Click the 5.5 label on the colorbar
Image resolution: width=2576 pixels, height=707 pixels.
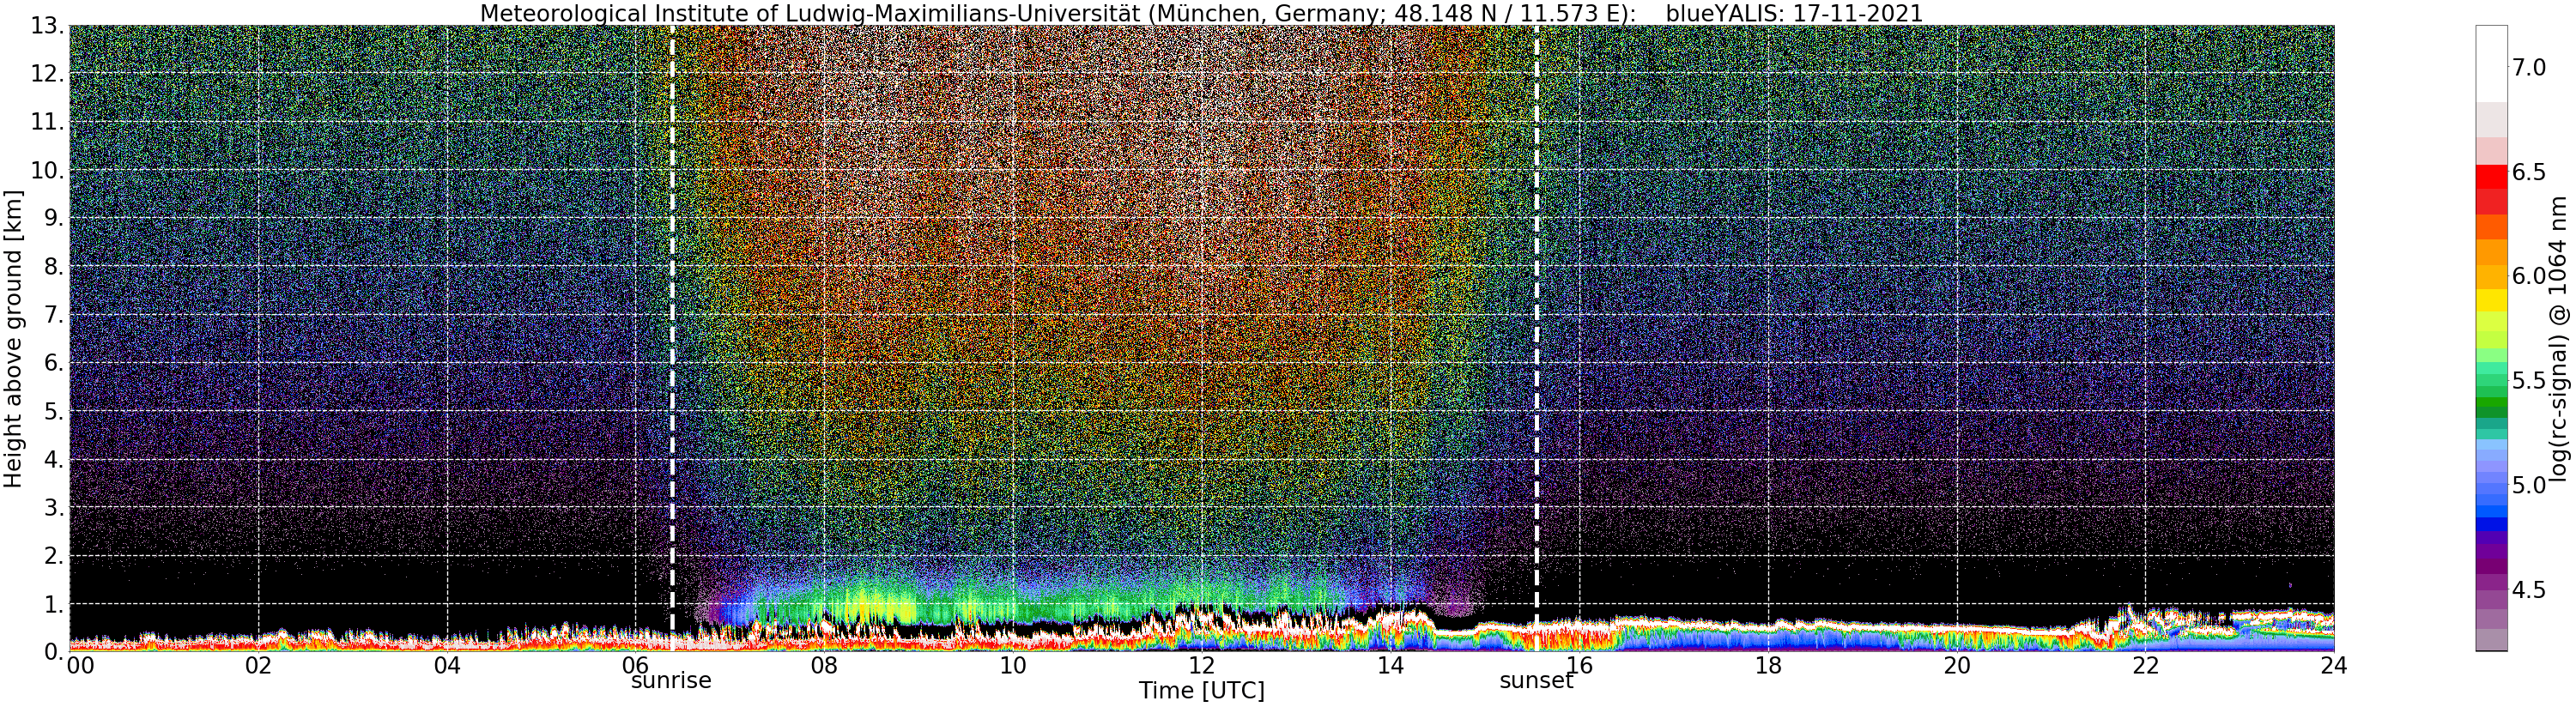(2529, 380)
